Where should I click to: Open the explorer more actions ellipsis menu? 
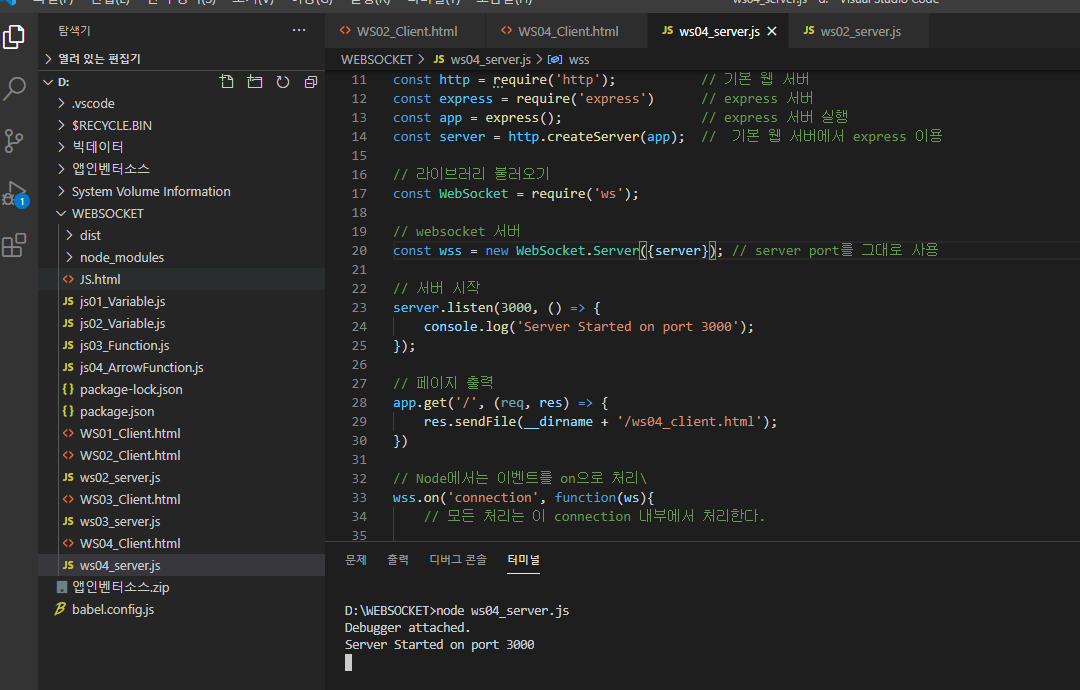coord(299,30)
